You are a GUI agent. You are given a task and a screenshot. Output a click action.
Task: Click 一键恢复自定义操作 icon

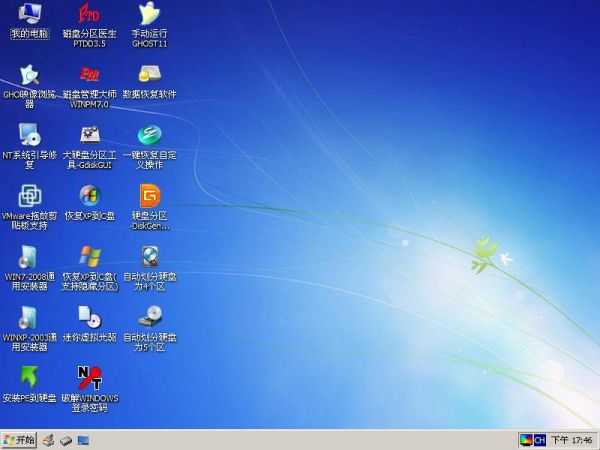pyautogui.click(x=149, y=136)
